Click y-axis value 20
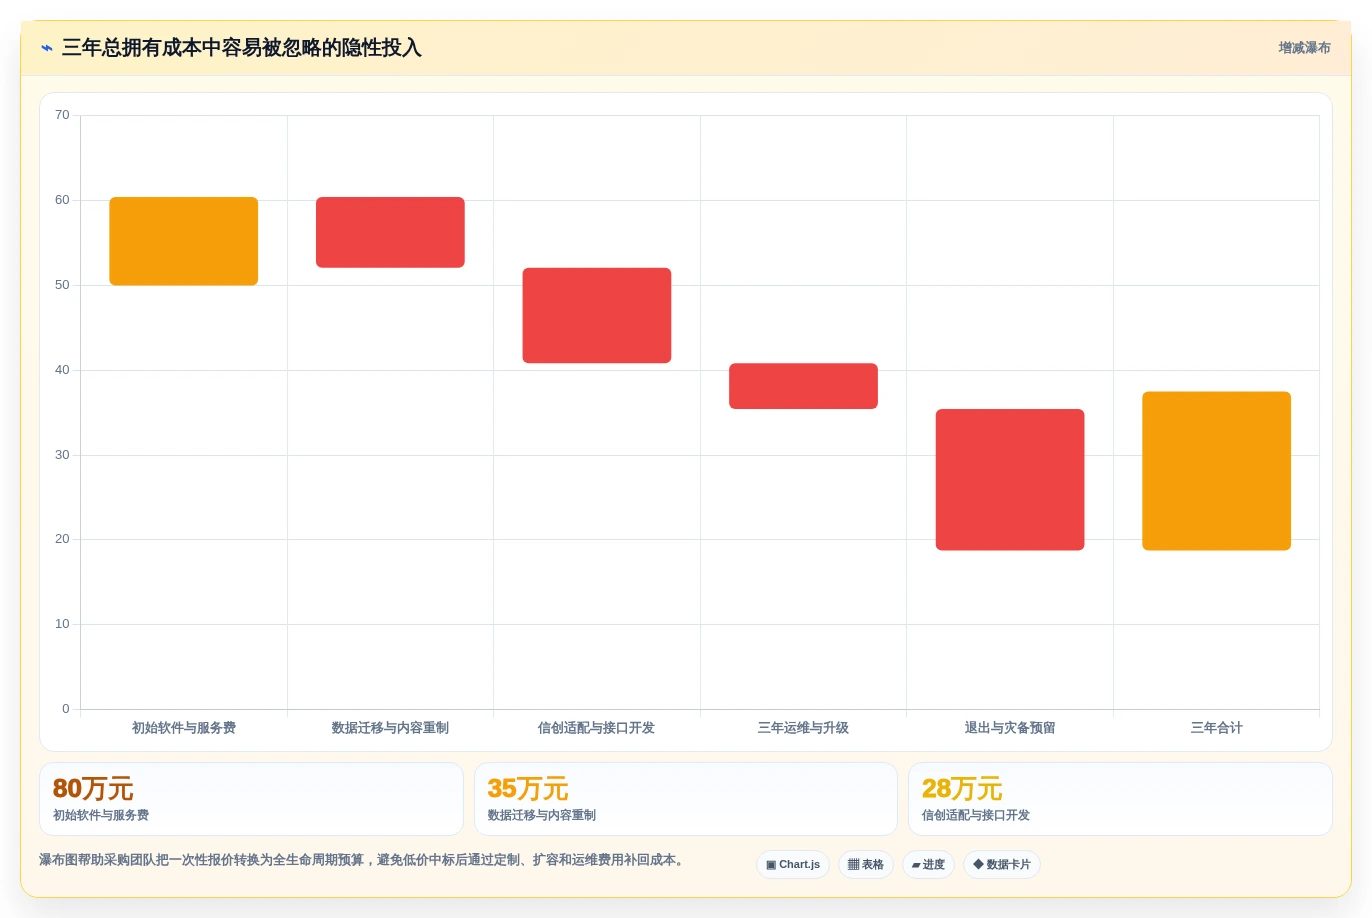 pos(62,539)
